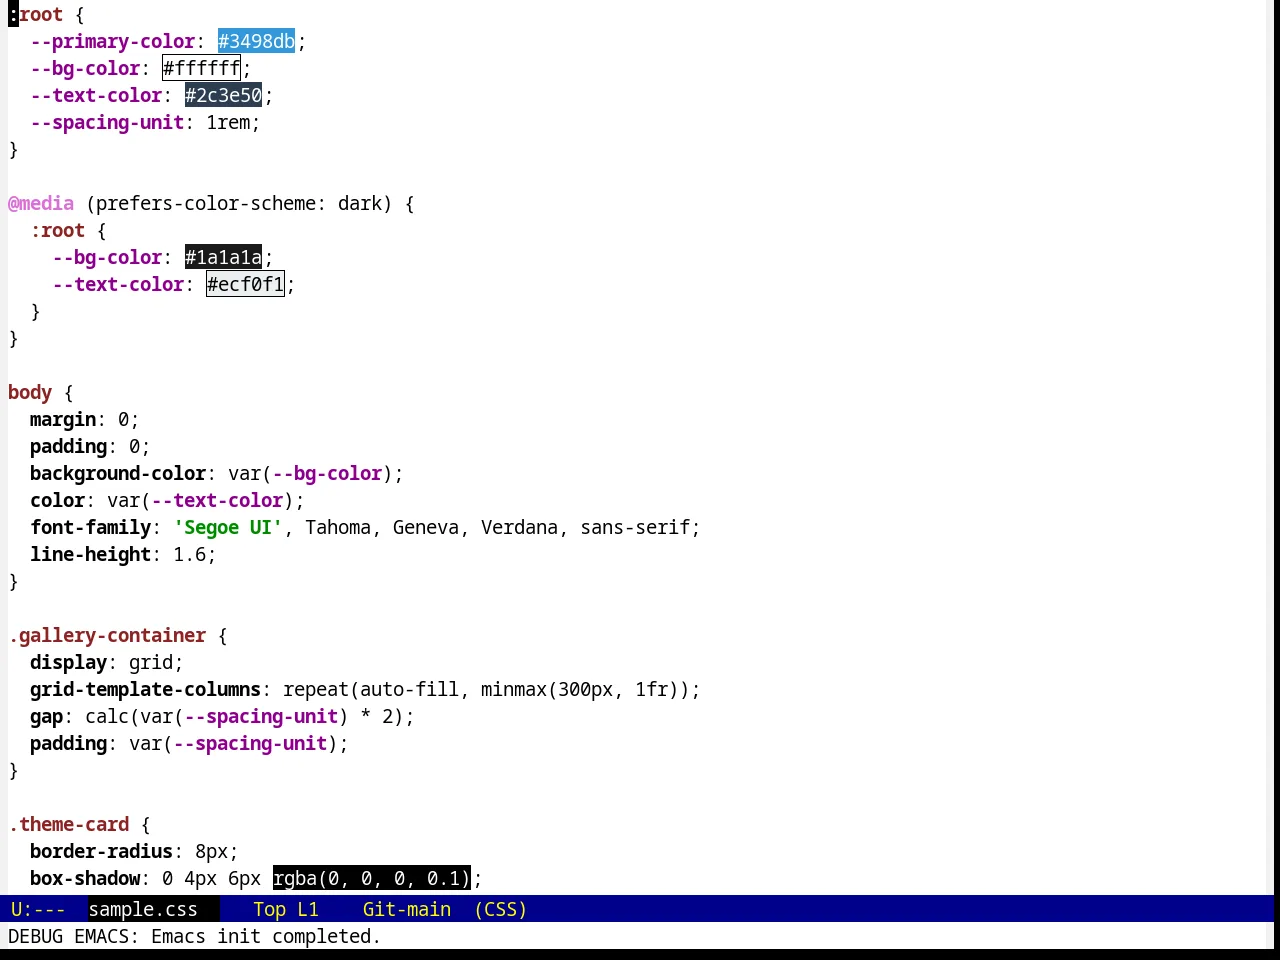Image resolution: width=1280 pixels, height=960 pixels.
Task: Click the echo area message 'Emacs init completed.'
Action: click(x=266, y=936)
